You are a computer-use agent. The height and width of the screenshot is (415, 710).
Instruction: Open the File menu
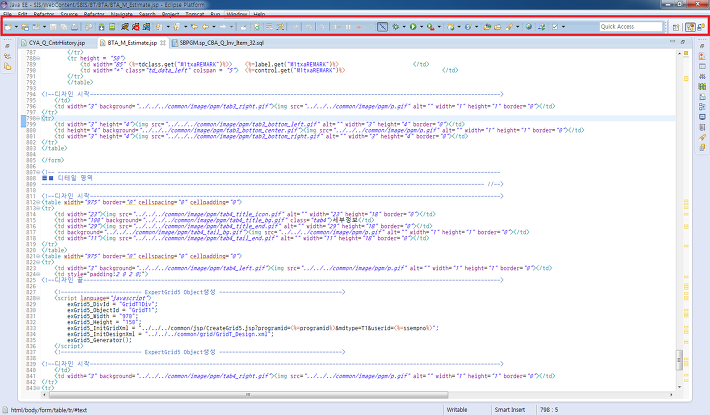pyautogui.click(x=7, y=14)
